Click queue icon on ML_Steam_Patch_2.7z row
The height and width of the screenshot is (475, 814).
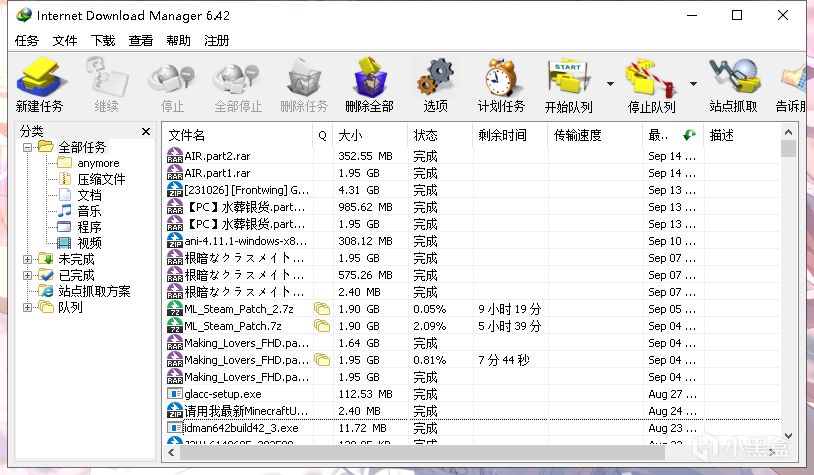pyautogui.click(x=322, y=309)
